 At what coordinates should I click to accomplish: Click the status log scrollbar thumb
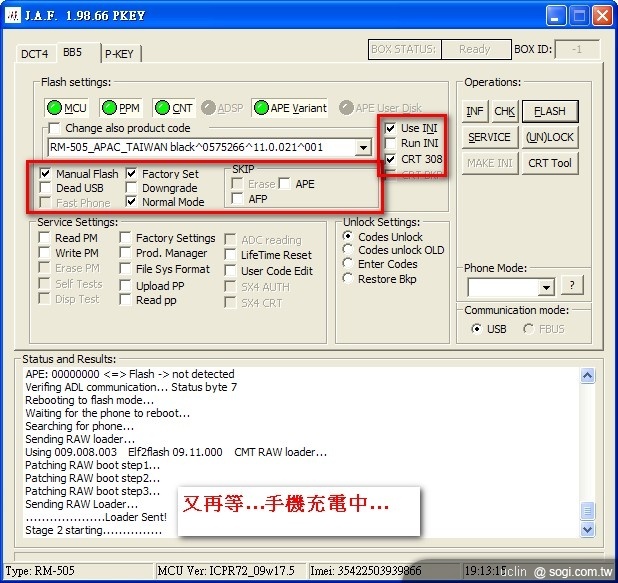587,511
